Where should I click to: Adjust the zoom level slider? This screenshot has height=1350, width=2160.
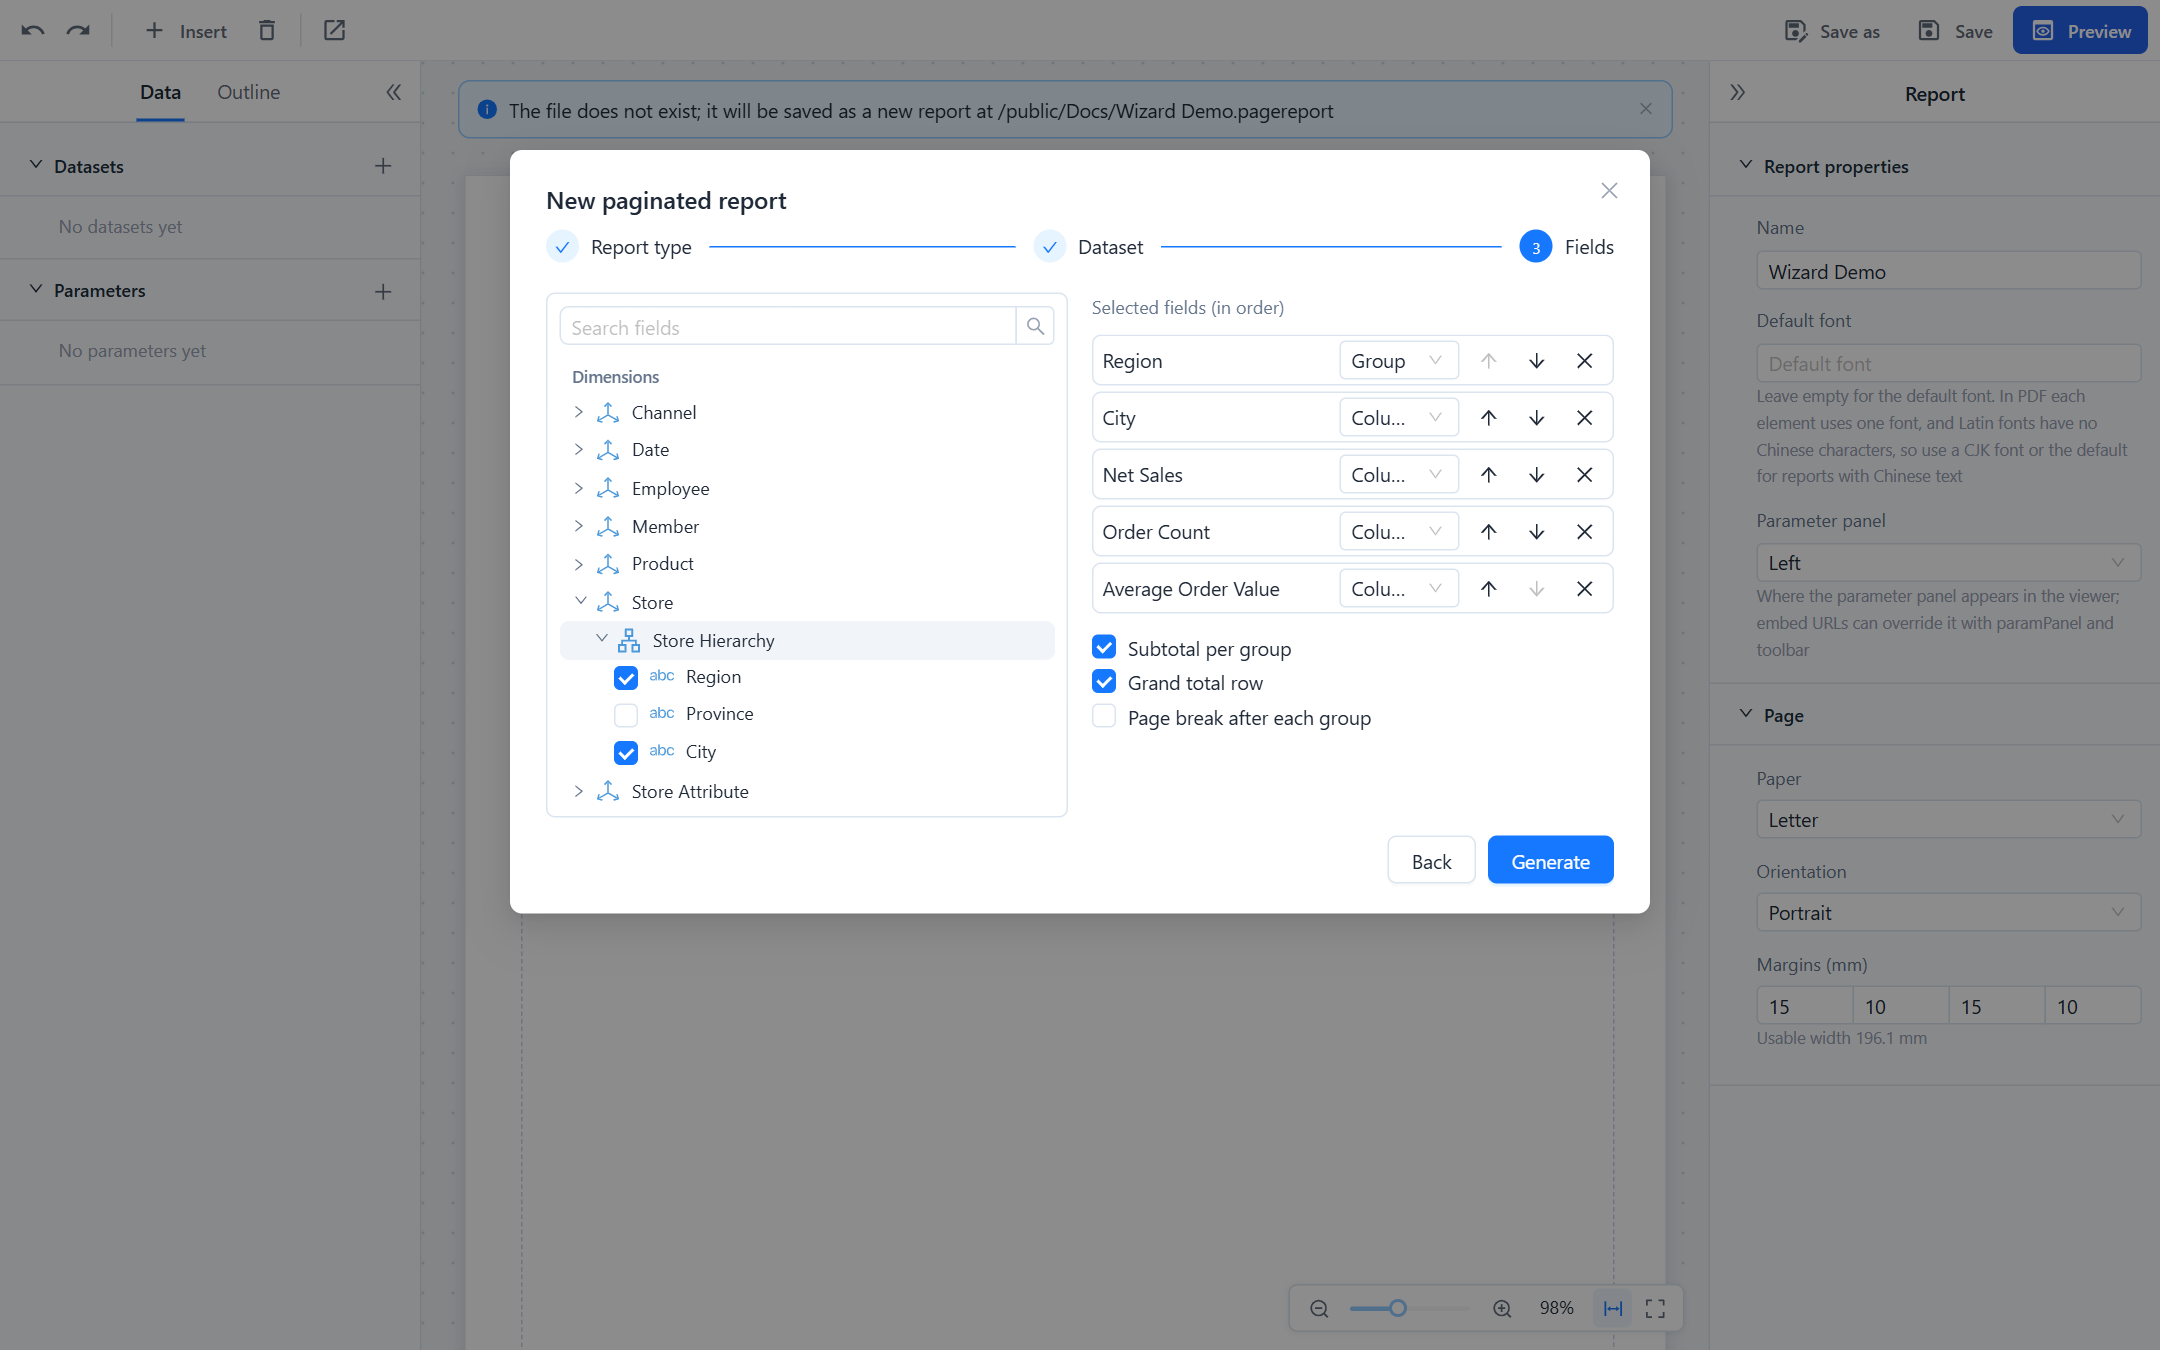1398,1308
